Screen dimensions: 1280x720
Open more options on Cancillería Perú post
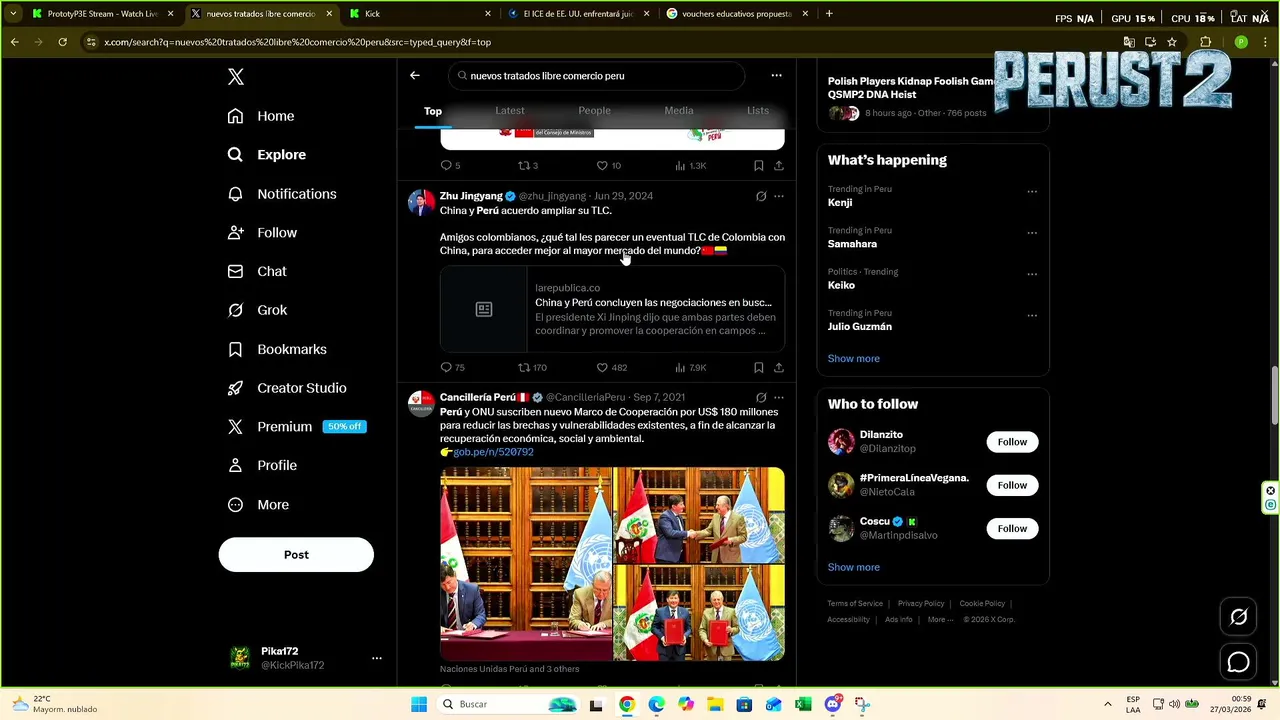(x=779, y=398)
